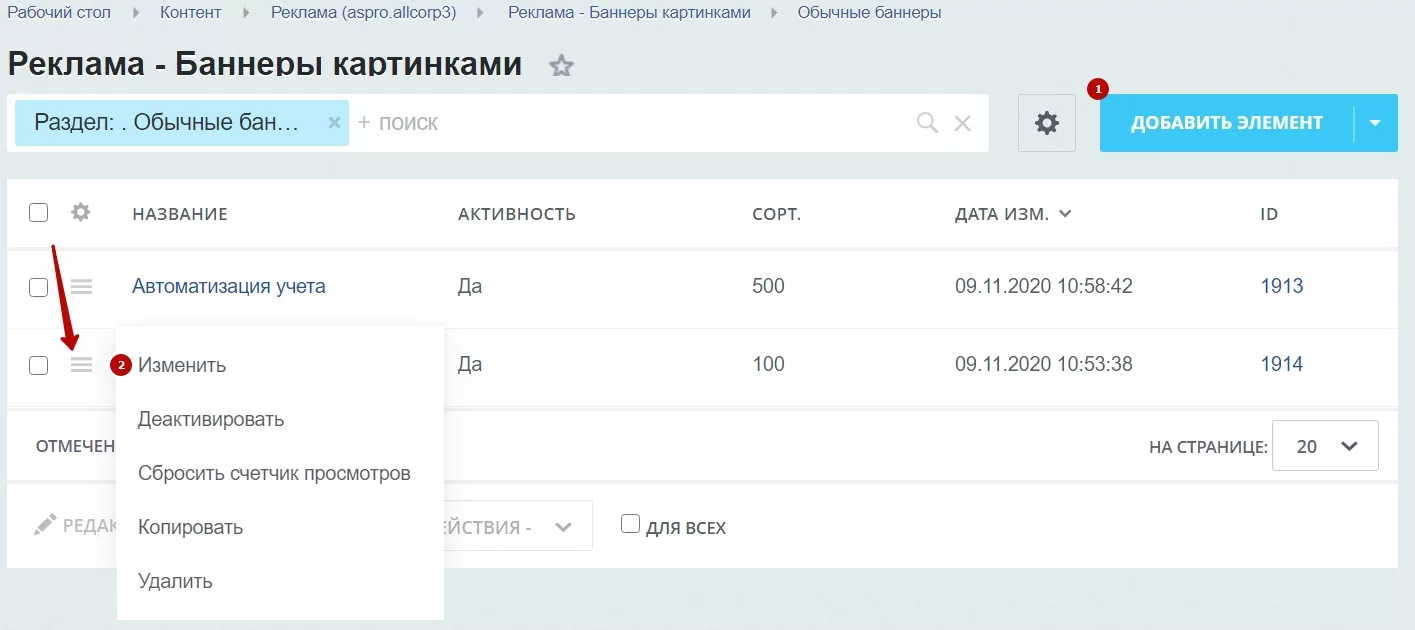Open hamburger menu for Автоматизация учета row
Screen dimensions: 1415x630
pyautogui.click(x=81, y=287)
